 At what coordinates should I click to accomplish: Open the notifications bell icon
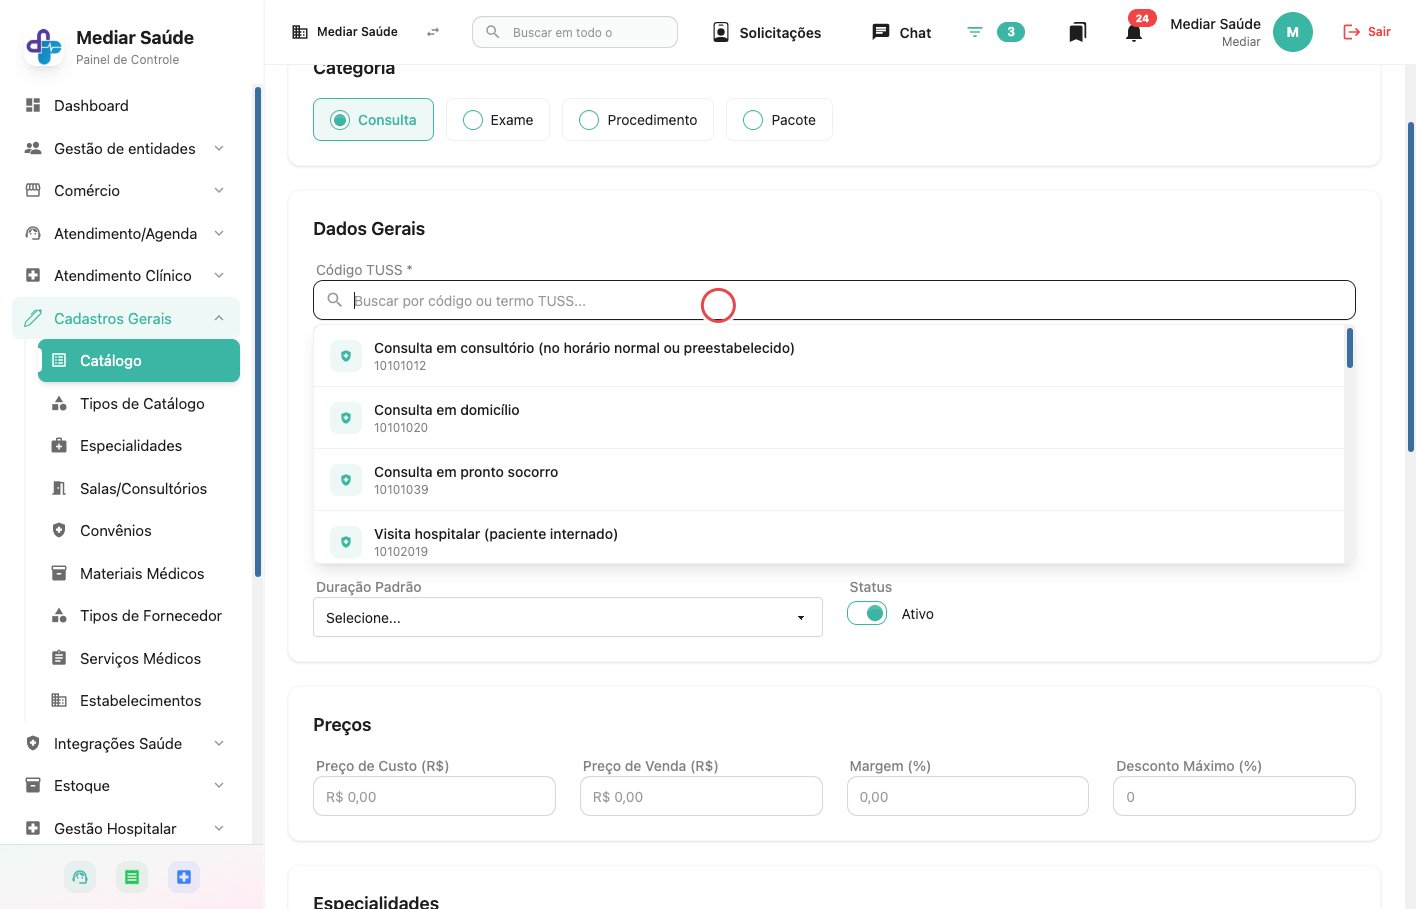(1133, 33)
